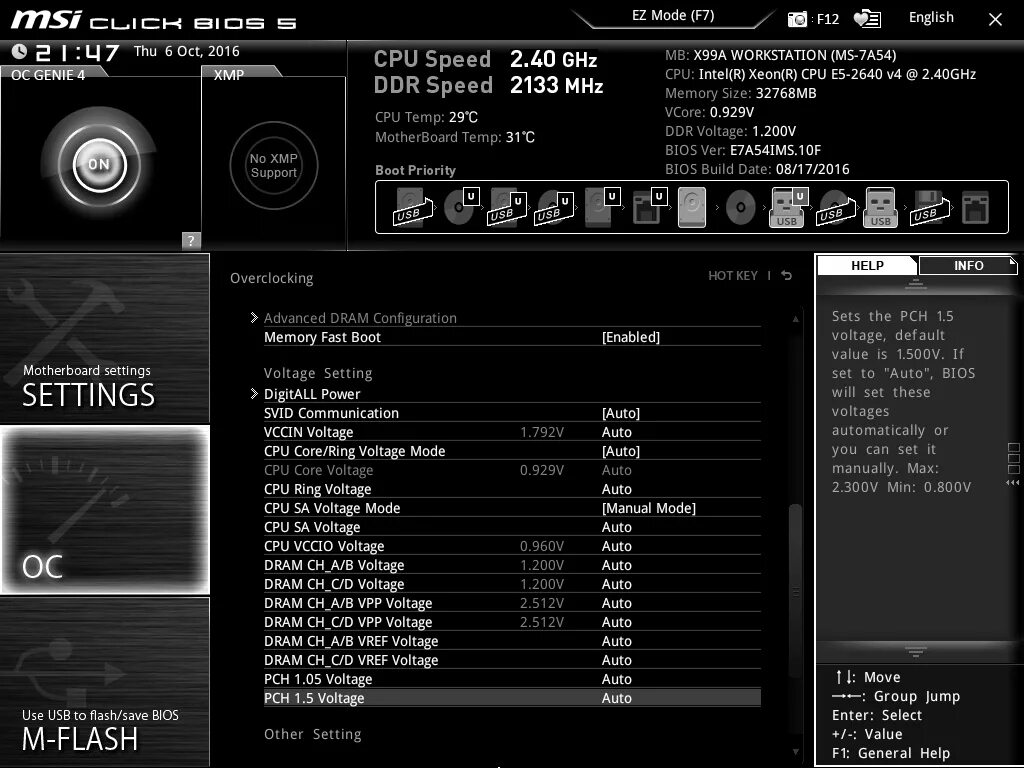Image resolution: width=1024 pixels, height=768 pixels.
Task: Select the non-UEFI USB key boot device
Action: click(880, 208)
